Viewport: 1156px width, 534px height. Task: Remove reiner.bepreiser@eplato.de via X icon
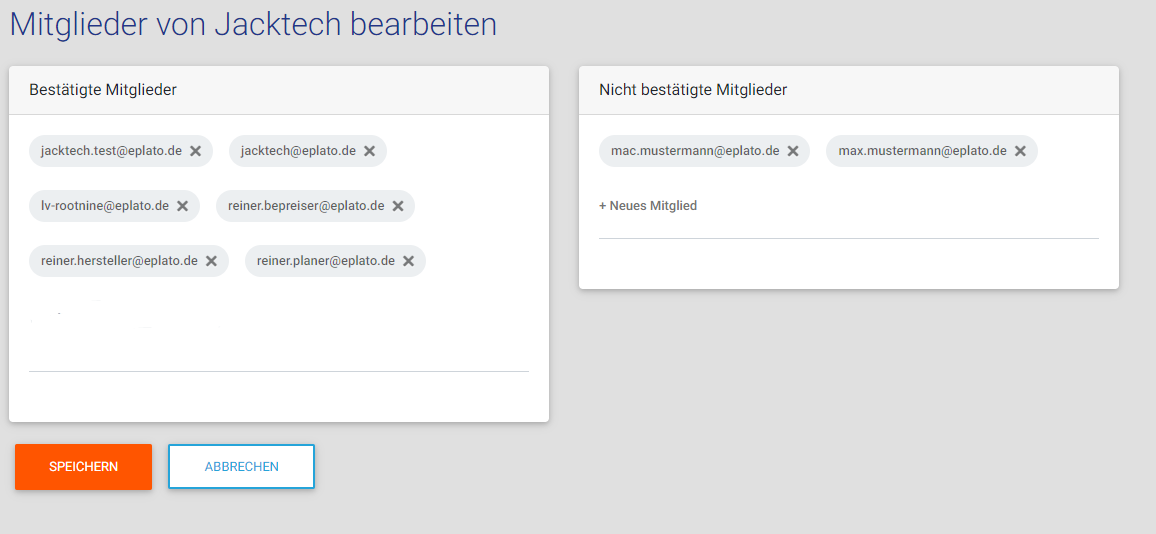[398, 206]
